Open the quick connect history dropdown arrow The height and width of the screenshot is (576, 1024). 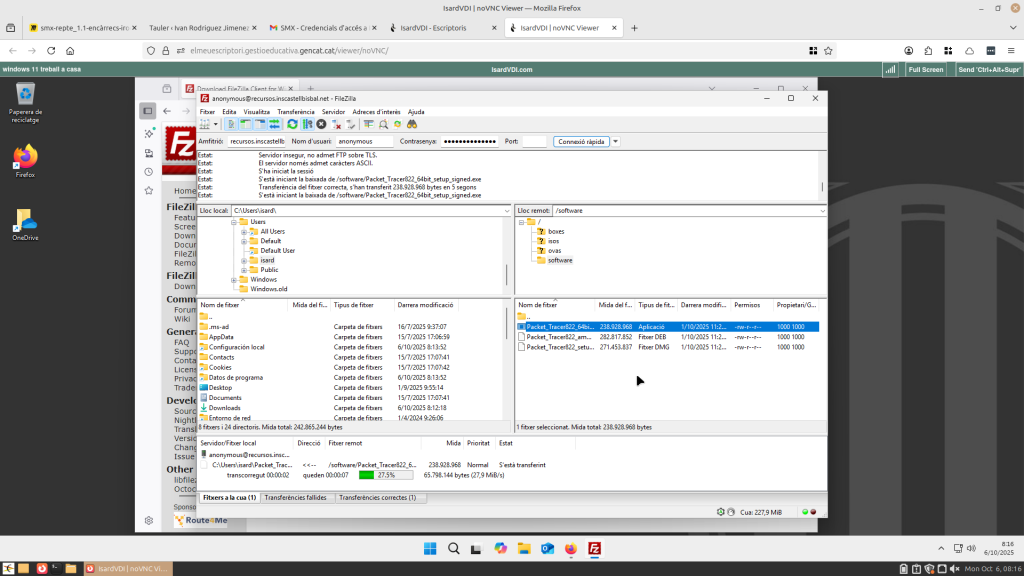click(x=615, y=142)
